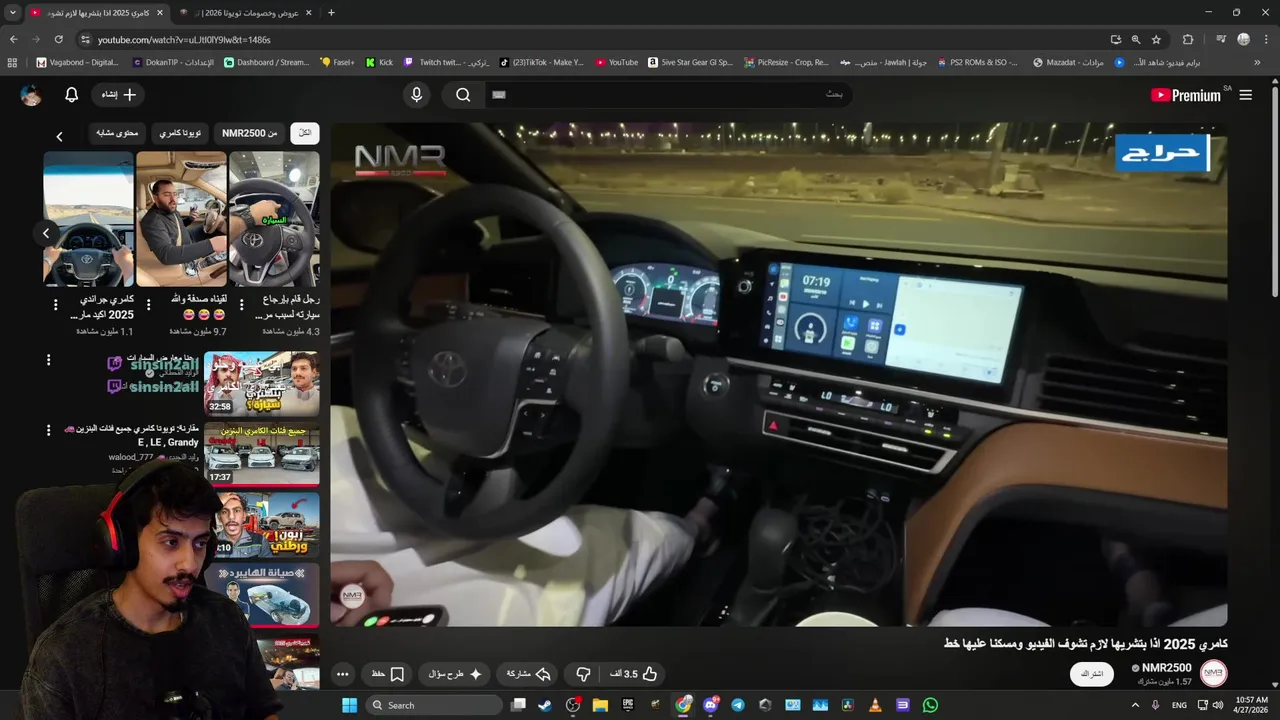Viewport: 1280px width, 720px height.
Task: Open the 17:37 Camry trims comparison thumbnail
Action: pos(262,454)
